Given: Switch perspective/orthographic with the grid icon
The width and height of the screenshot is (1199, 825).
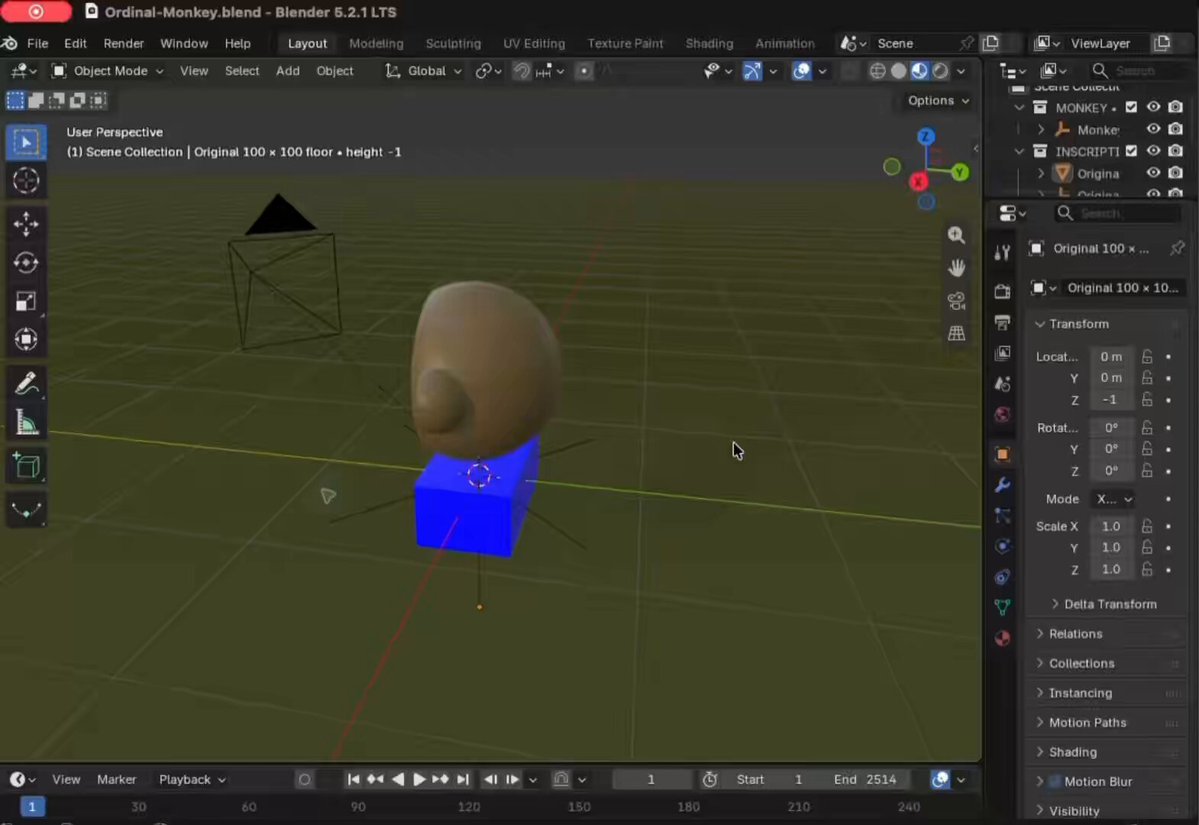Looking at the screenshot, I should [956, 333].
